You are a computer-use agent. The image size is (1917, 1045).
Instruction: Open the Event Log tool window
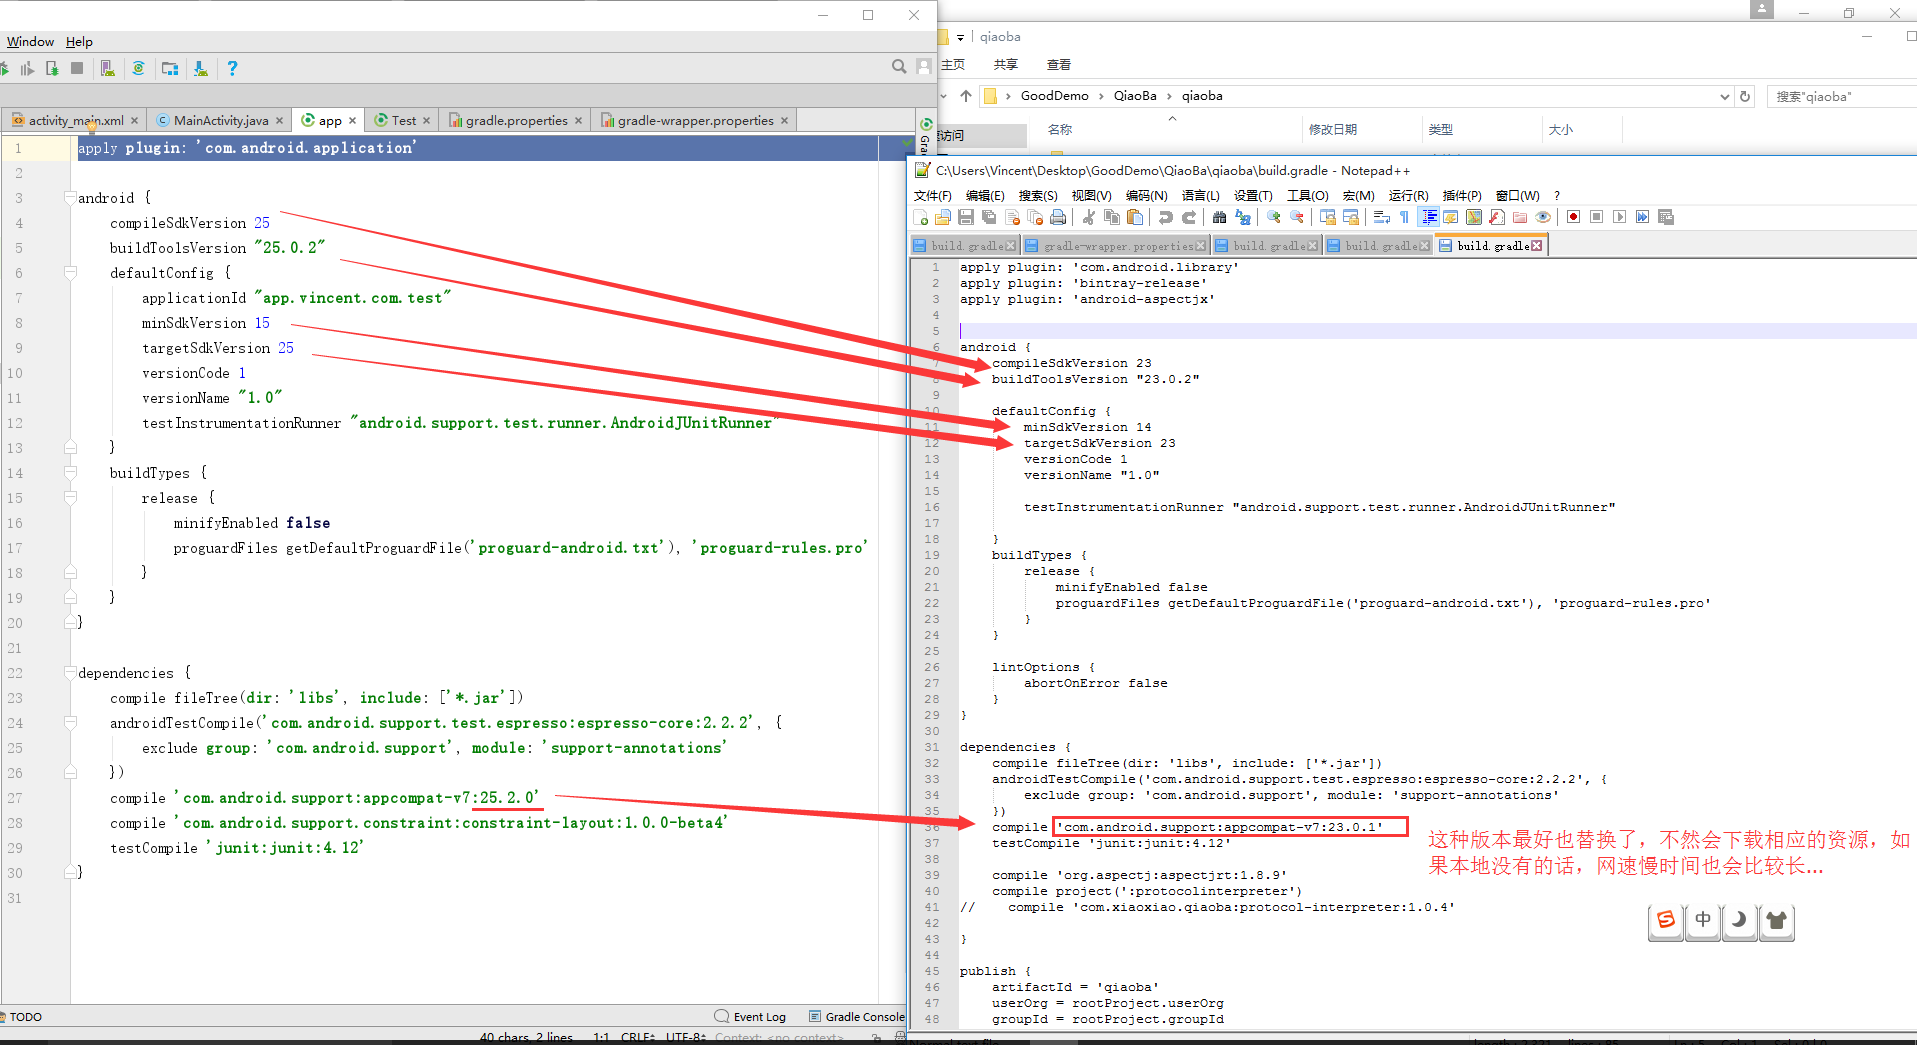tap(751, 1017)
